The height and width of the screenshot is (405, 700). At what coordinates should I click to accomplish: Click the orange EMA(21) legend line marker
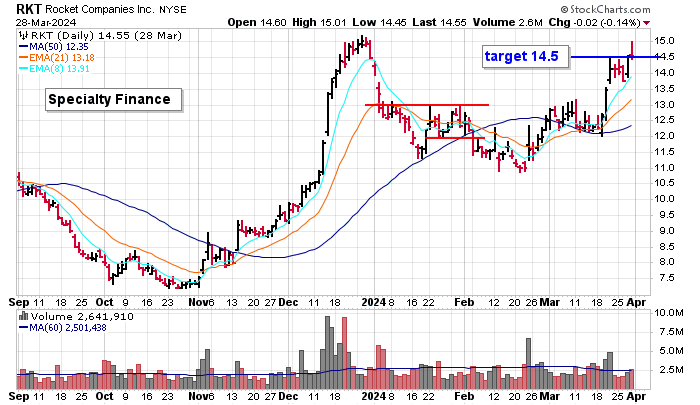(x=23, y=58)
